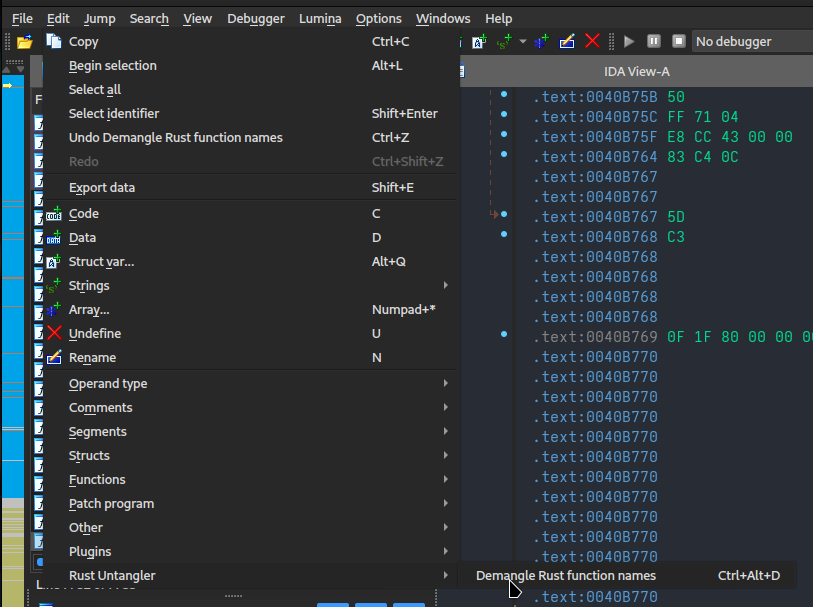
Task: Click the Data icon in the menu
Action: coord(54,237)
